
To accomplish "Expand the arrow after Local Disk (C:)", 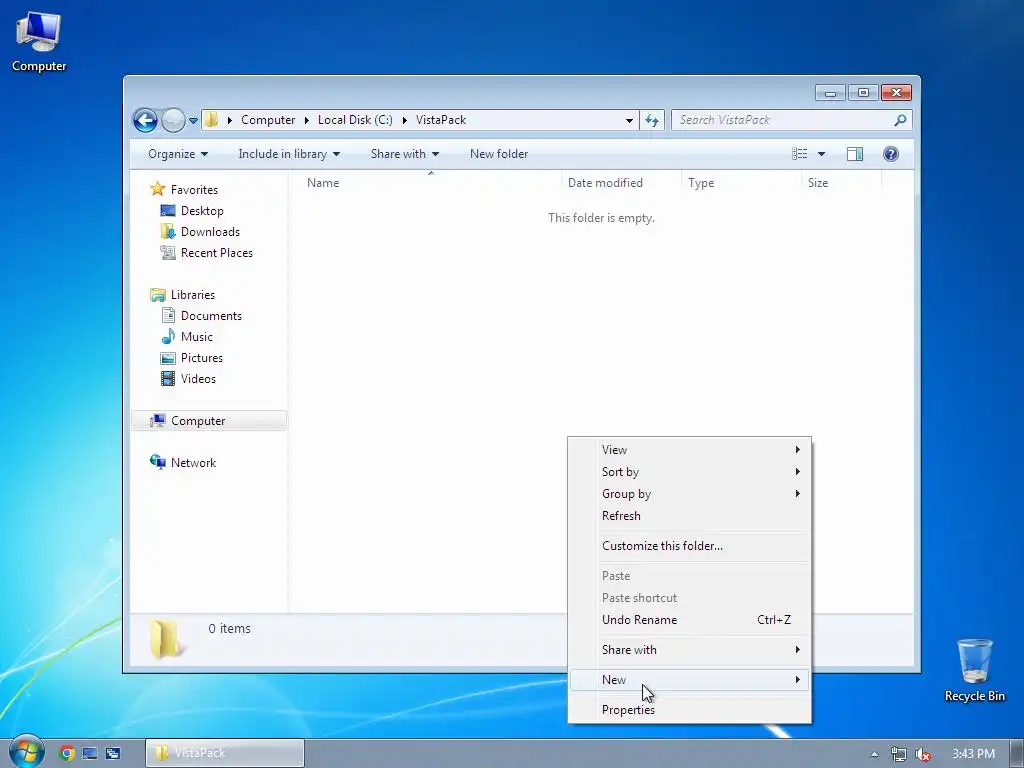I will [x=404, y=120].
